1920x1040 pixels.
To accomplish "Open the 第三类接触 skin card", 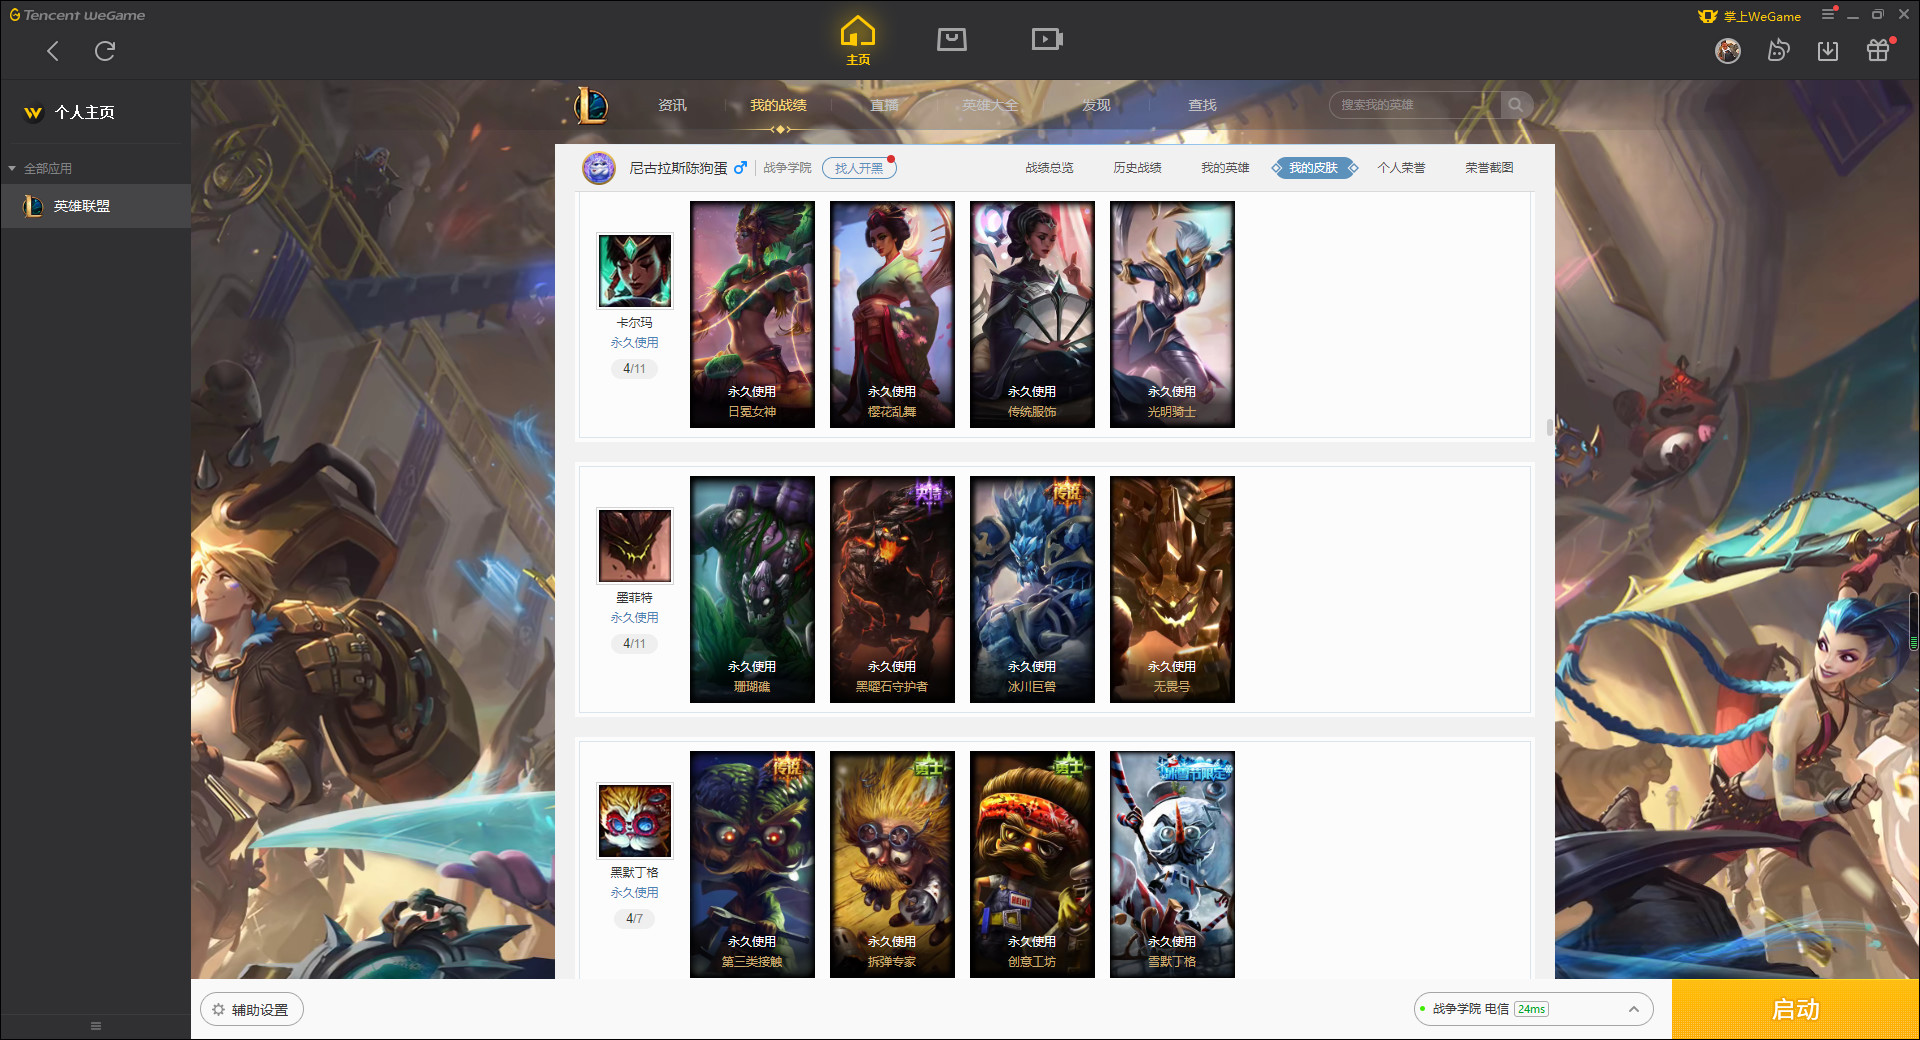I will [752, 864].
